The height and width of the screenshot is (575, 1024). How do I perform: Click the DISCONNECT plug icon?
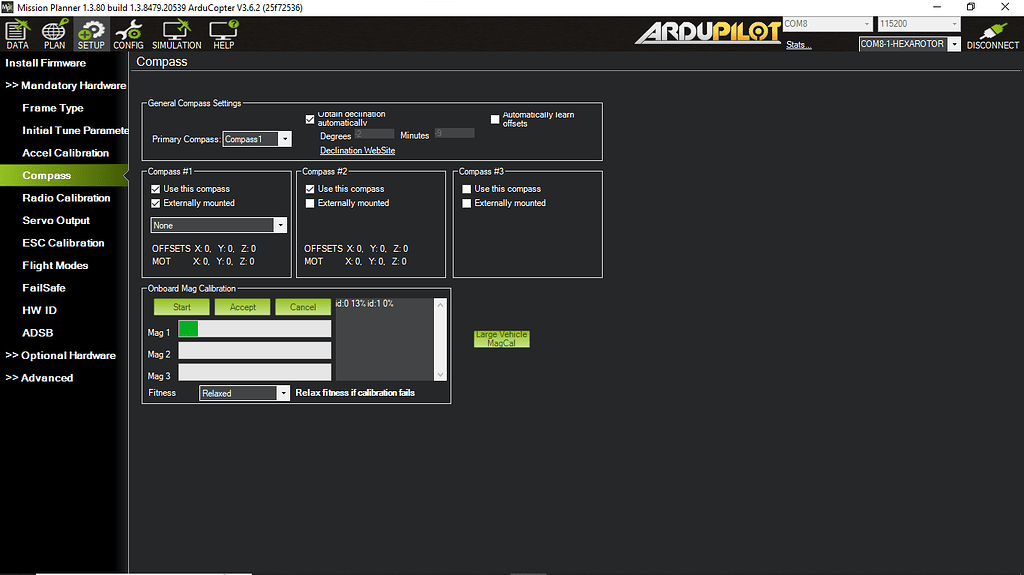992,34
